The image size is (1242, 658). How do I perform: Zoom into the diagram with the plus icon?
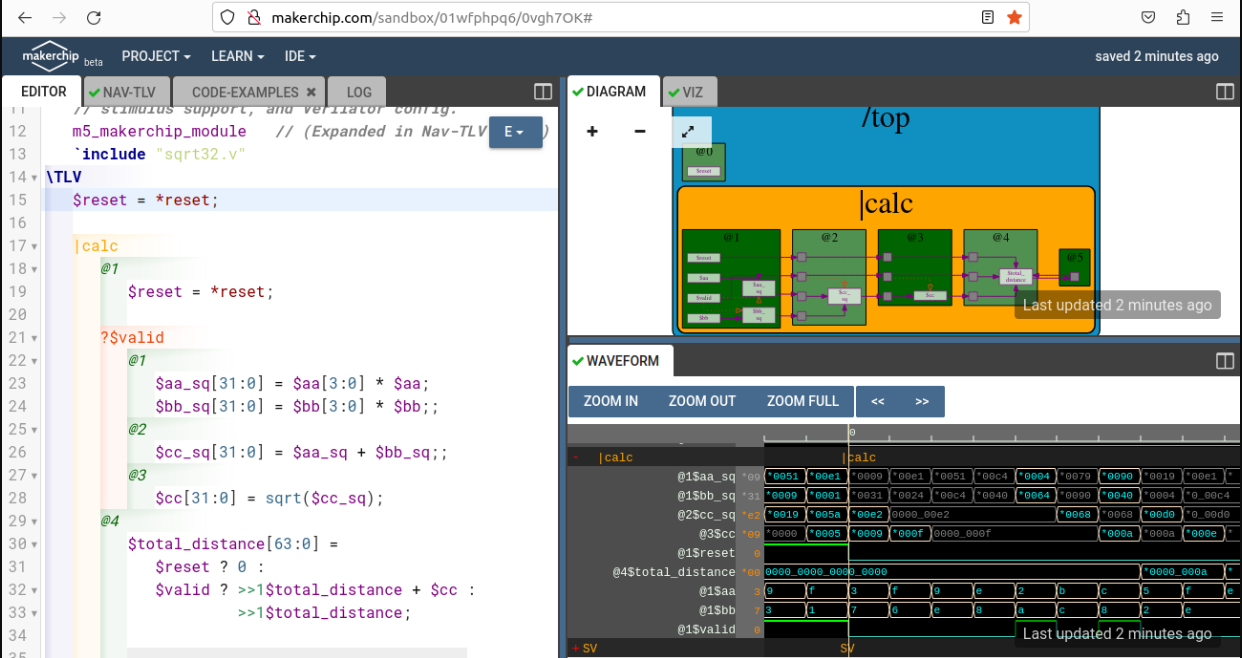pos(592,131)
